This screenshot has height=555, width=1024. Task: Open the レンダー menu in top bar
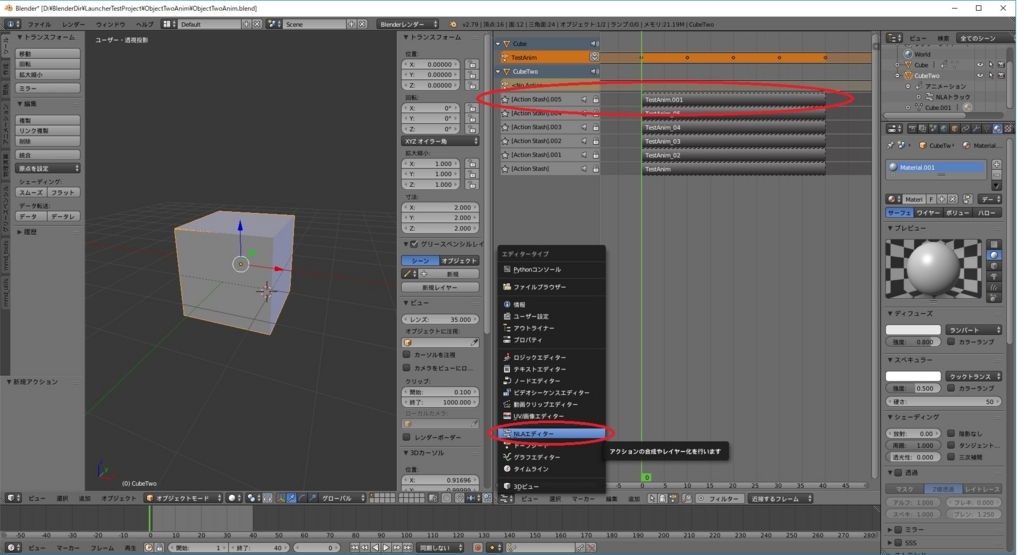[x=73, y=24]
